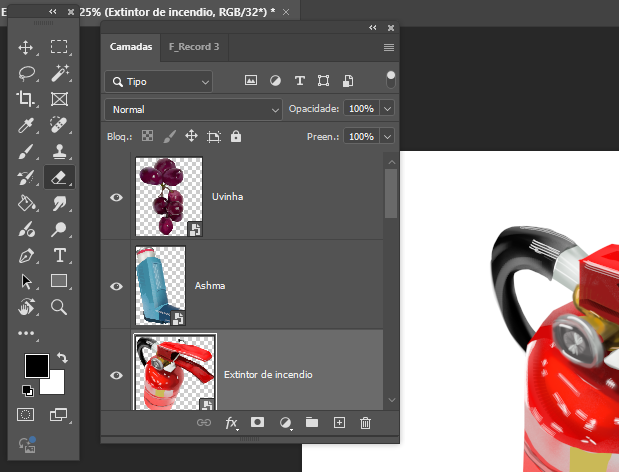The image size is (619, 472).
Task: Hide the Extintor de incendio layer
Action: click(x=116, y=375)
